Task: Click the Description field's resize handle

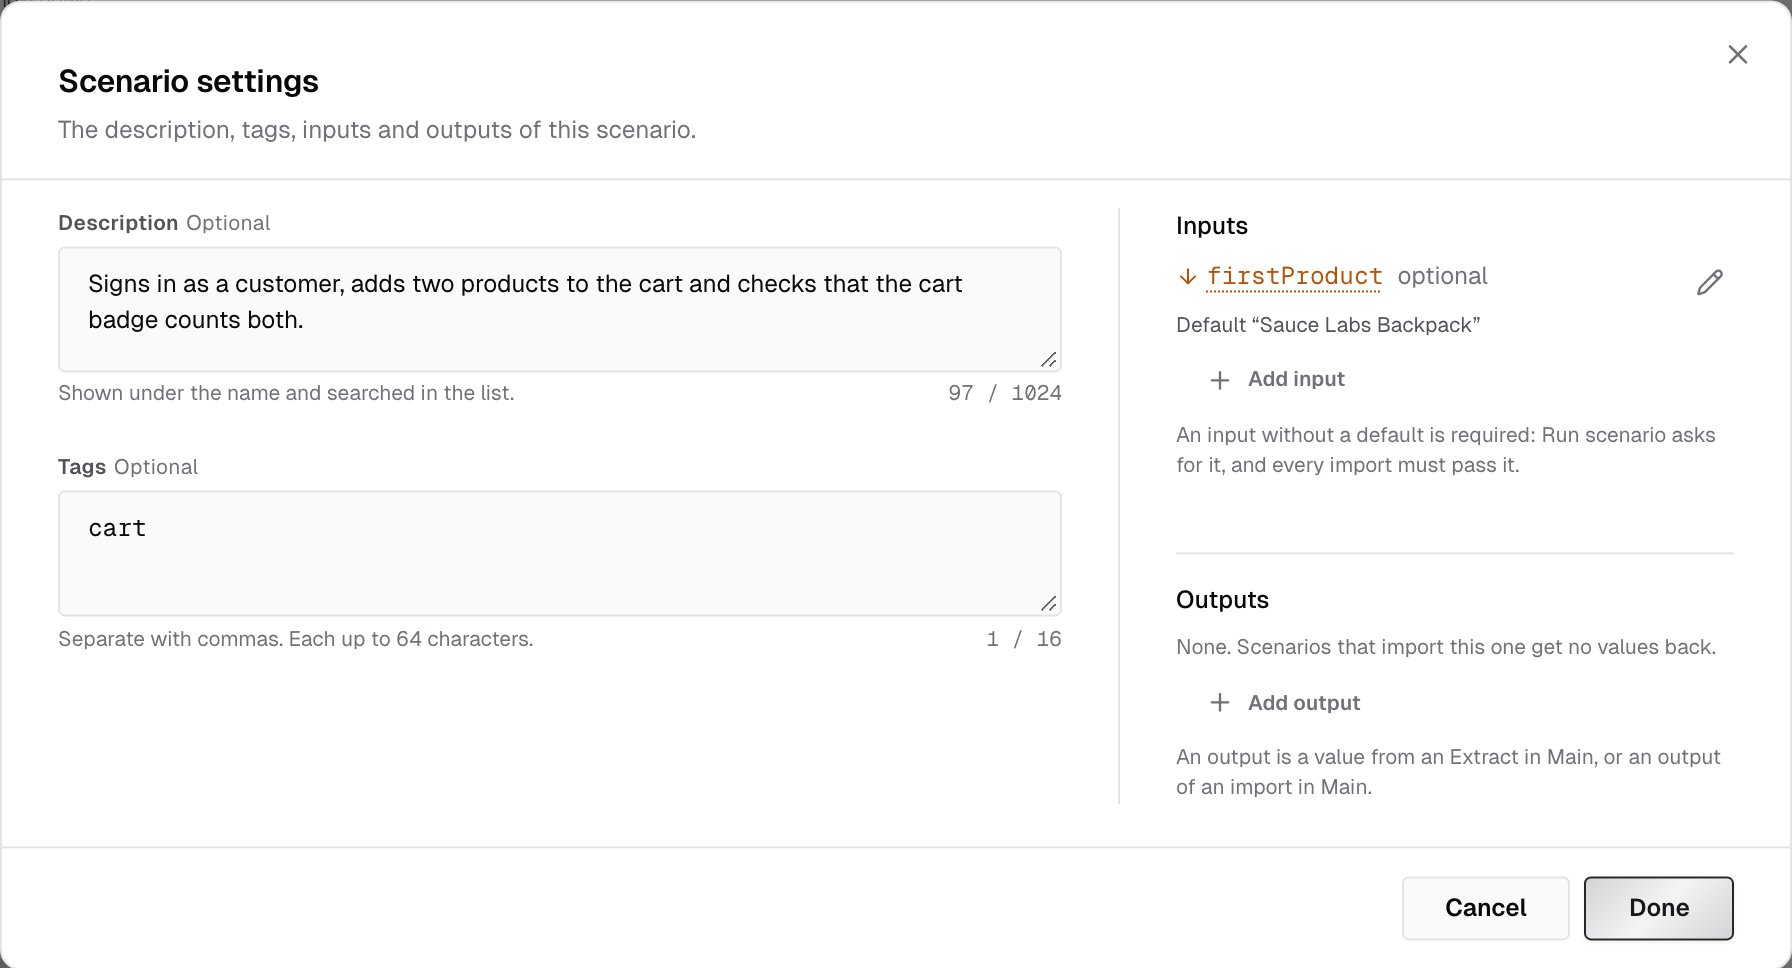Action: point(1048,359)
